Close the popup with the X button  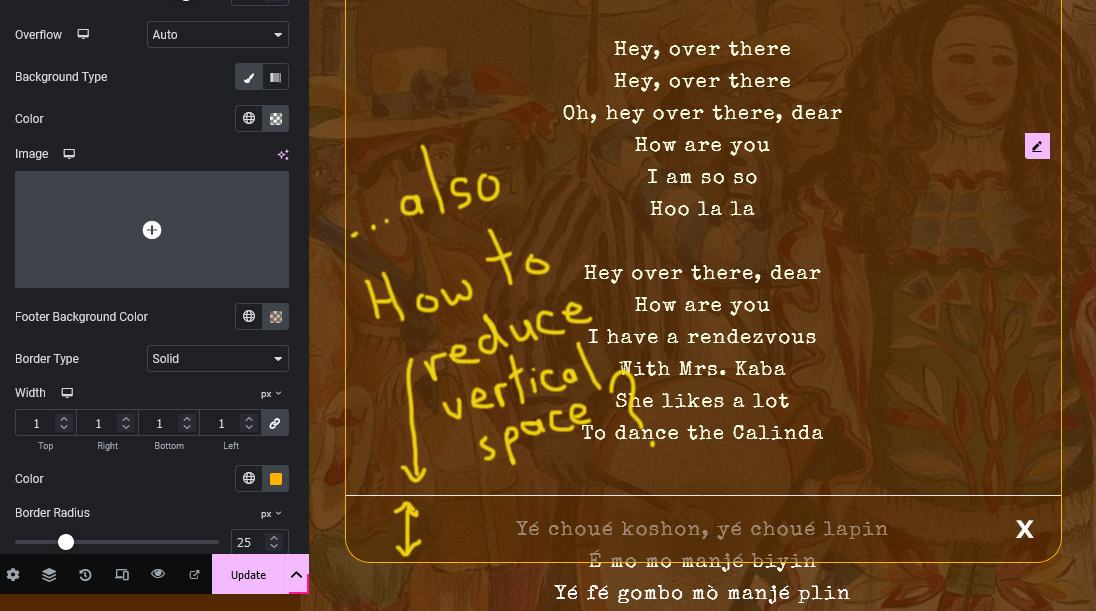[1025, 529]
